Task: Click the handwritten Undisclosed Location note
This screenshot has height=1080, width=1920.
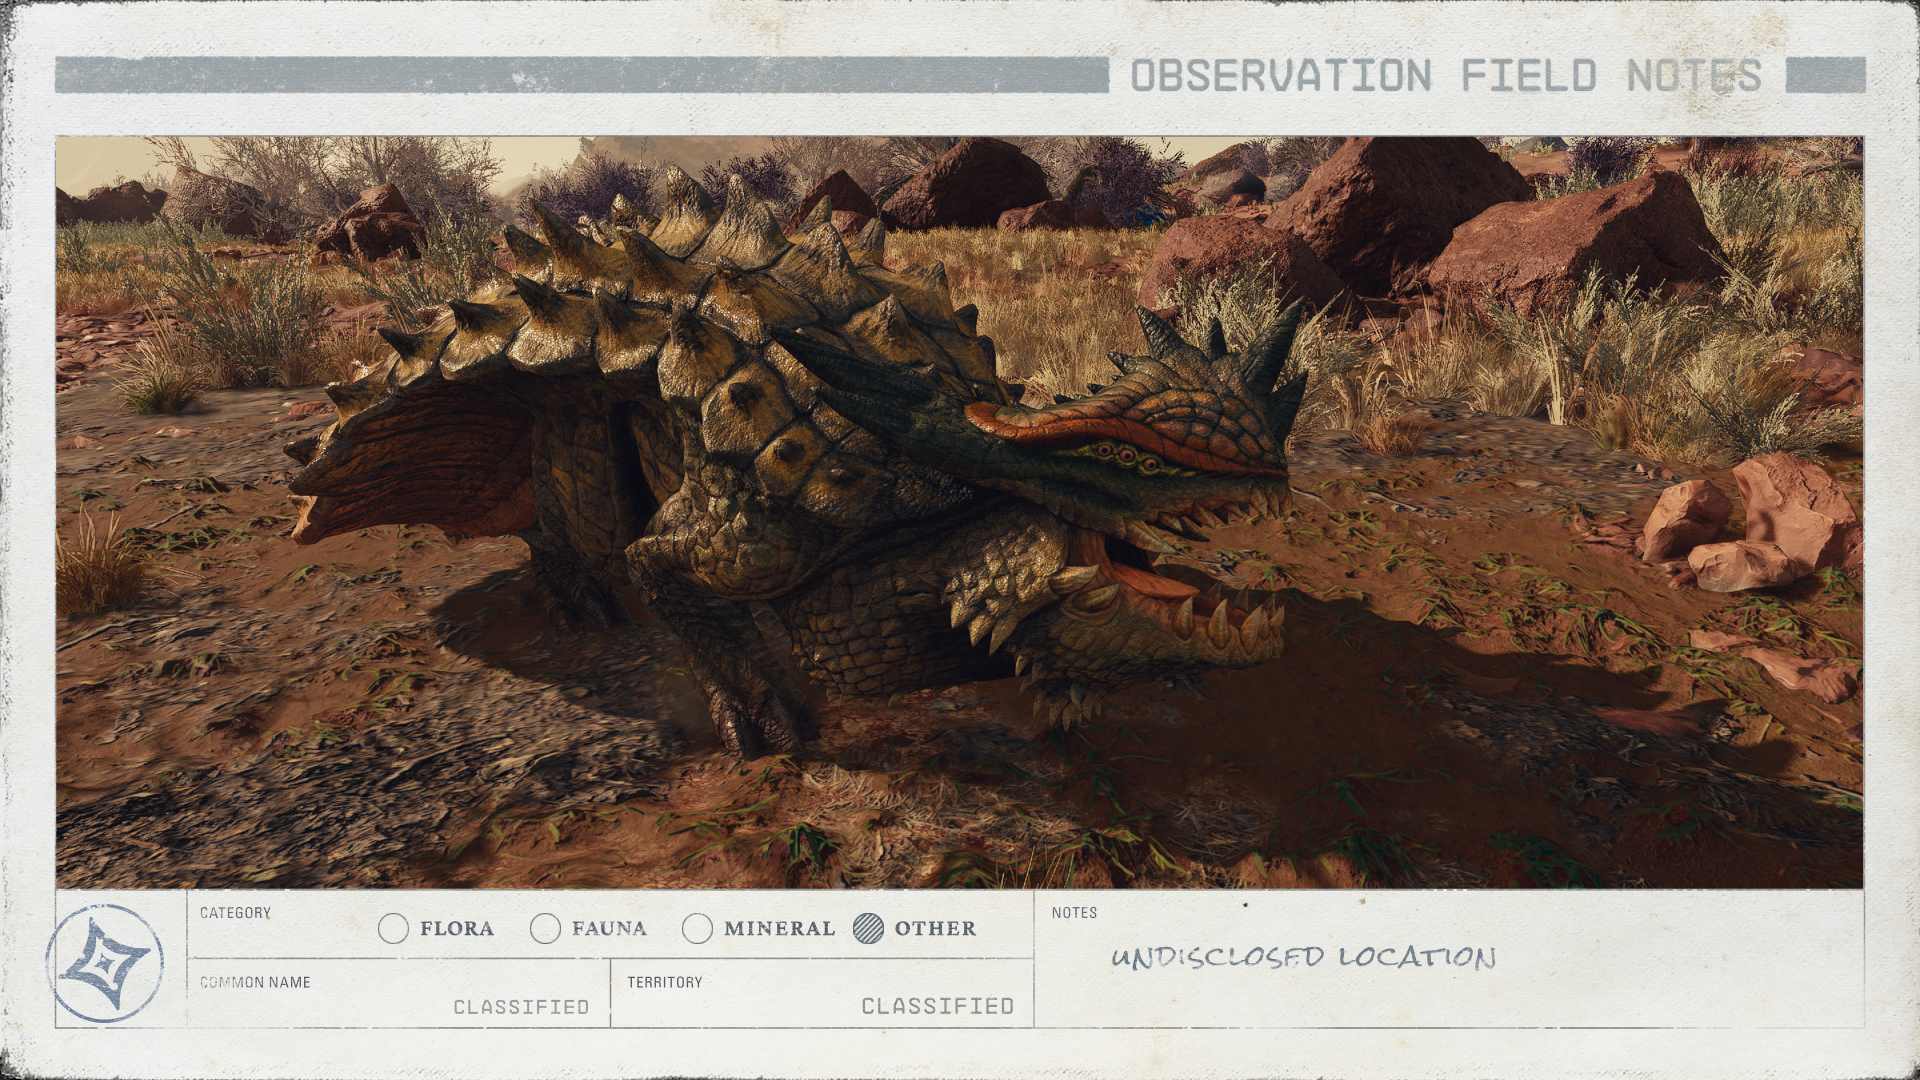Action: [1304, 957]
